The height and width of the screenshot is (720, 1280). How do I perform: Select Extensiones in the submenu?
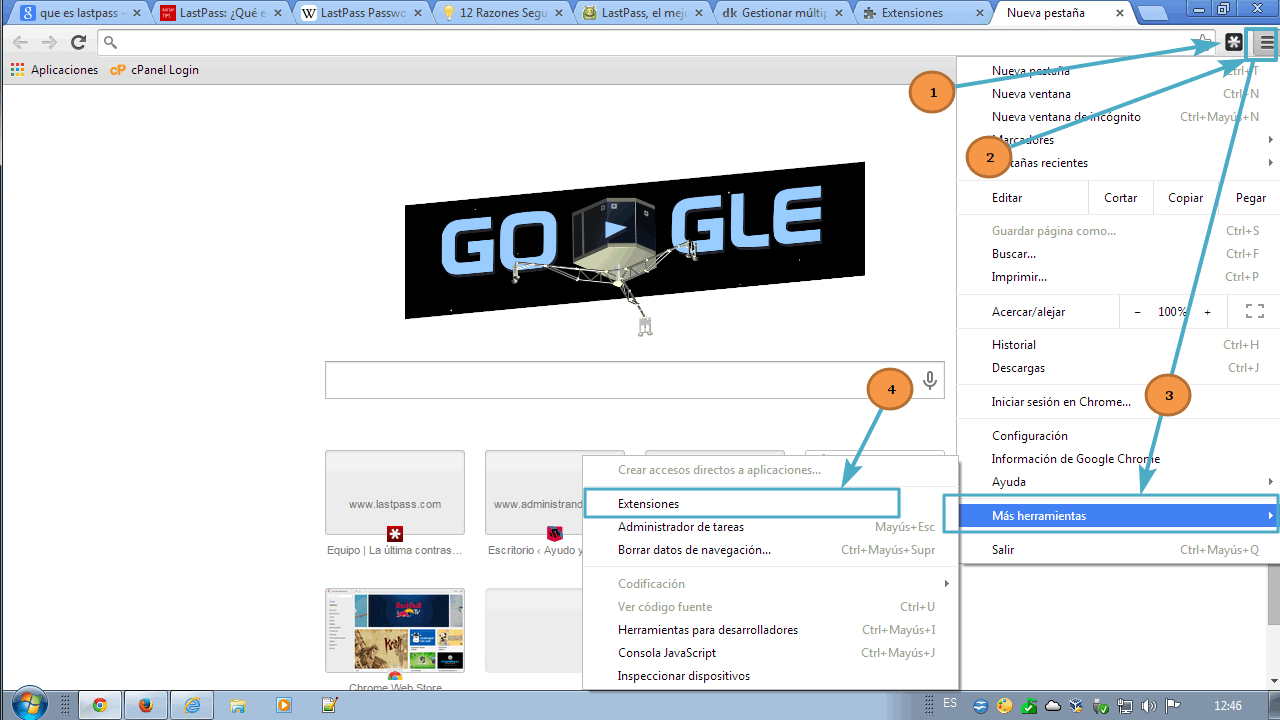point(770,504)
